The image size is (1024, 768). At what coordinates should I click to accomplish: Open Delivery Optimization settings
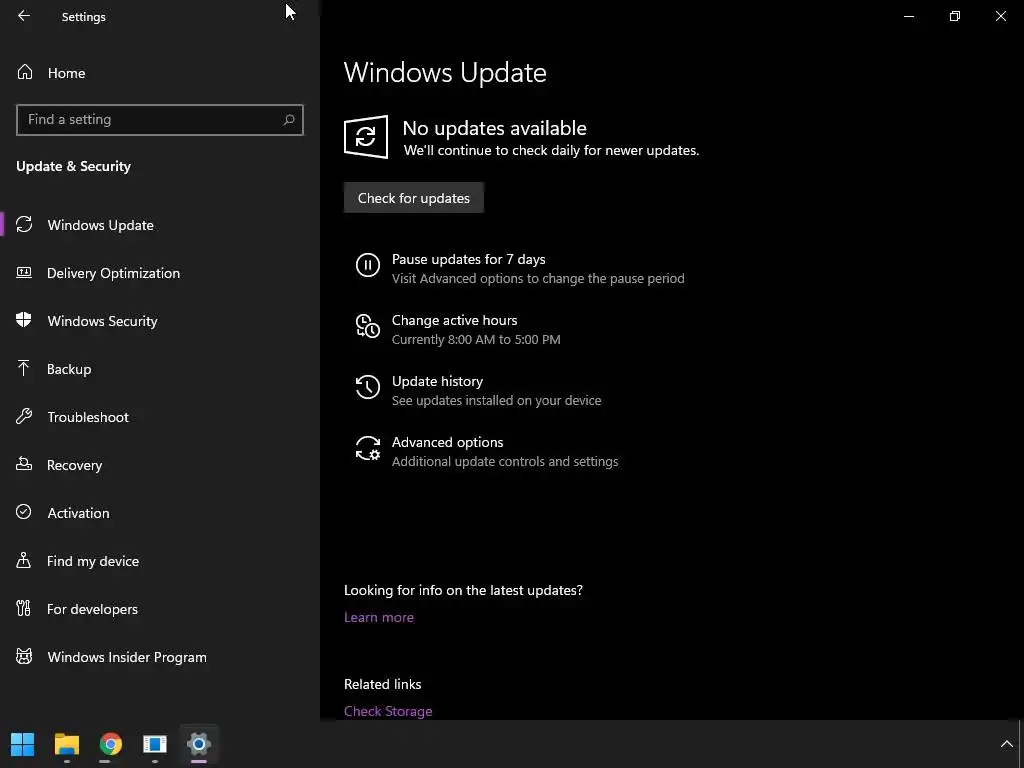click(x=113, y=273)
